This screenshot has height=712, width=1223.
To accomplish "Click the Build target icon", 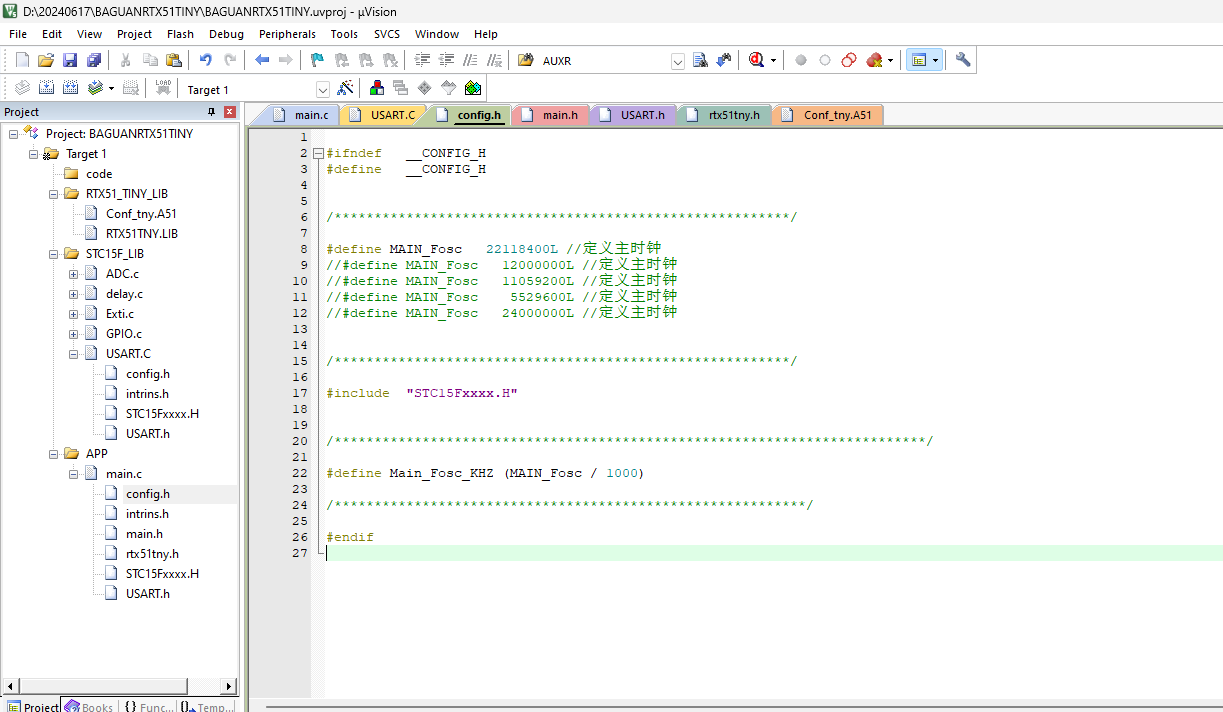I will pos(46,88).
